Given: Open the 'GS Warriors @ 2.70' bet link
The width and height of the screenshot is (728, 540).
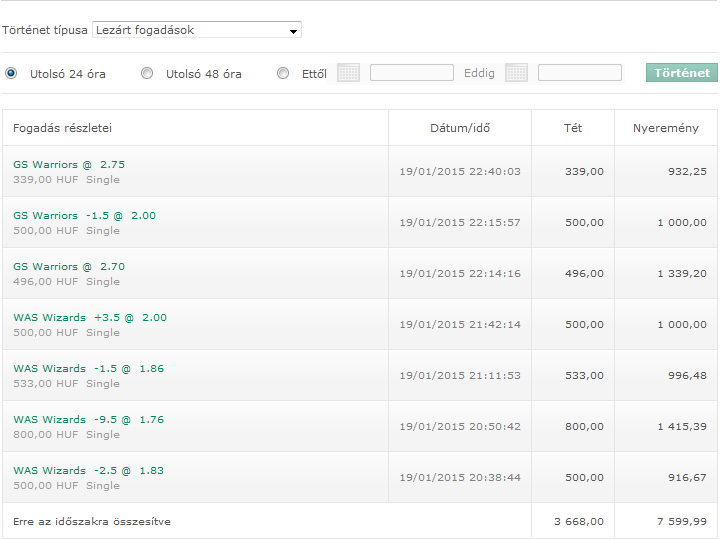Looking at the screenshot, I should 69,267.
